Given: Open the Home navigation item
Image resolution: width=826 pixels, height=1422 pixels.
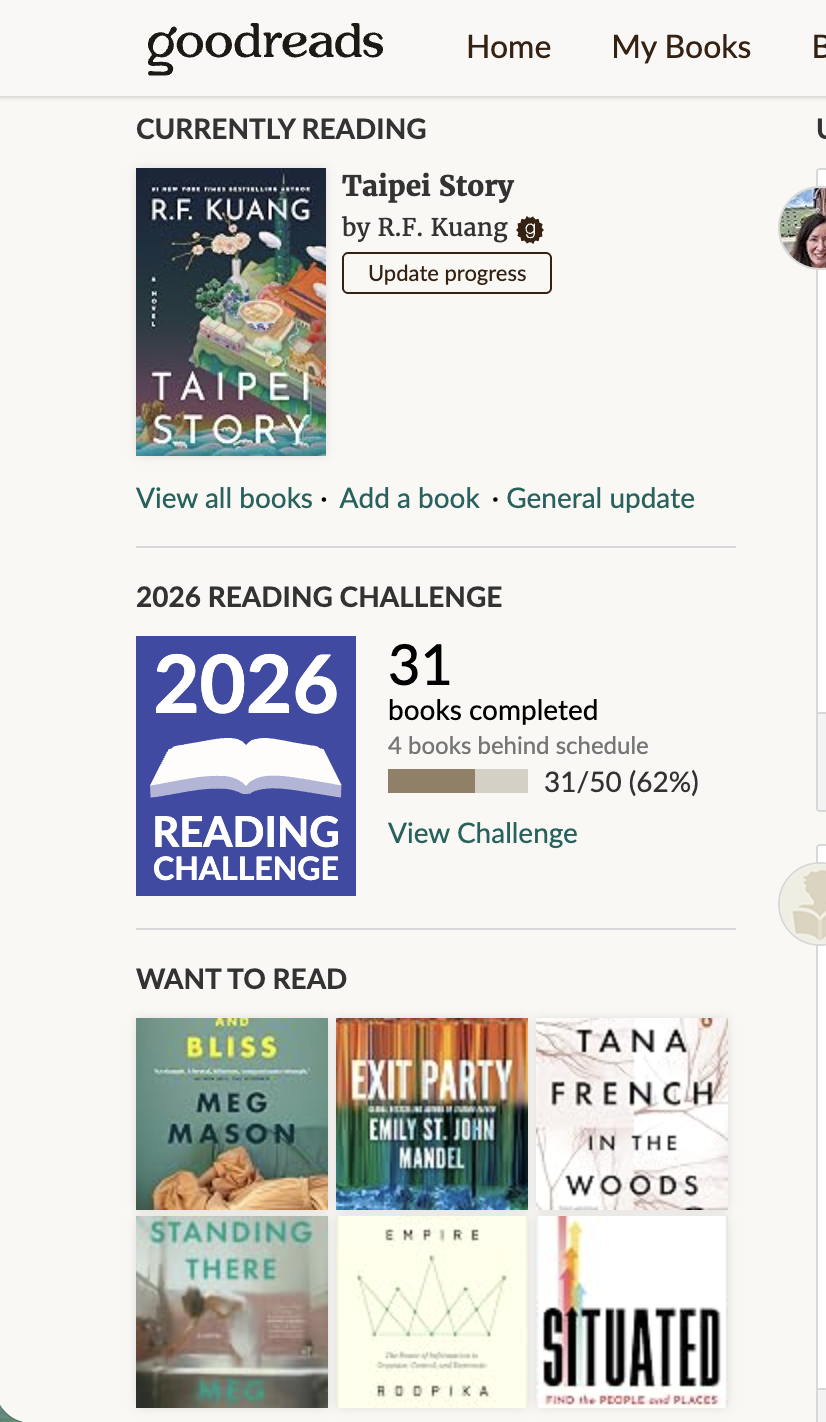Looking at the screenshot, I should [509, 47].
